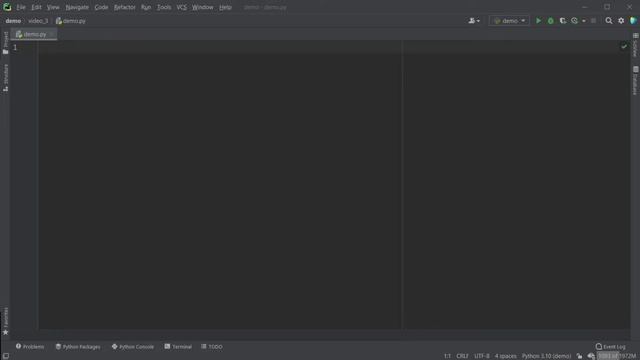Open the Problems tool window
This screenshot has height=360, width=640.
30,347
